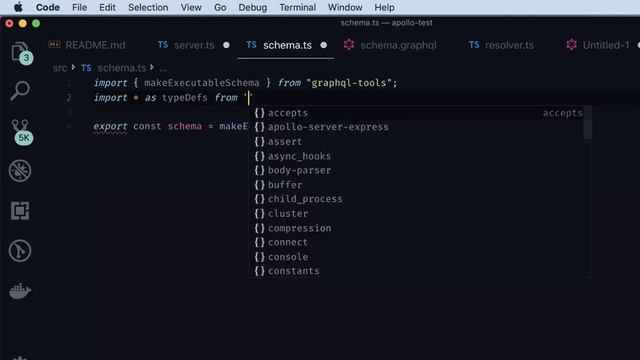Image resolution: width=640 pixels, height=360 pixels.
Task: Open the Terminal menu
Action: (x=298, y=7)
